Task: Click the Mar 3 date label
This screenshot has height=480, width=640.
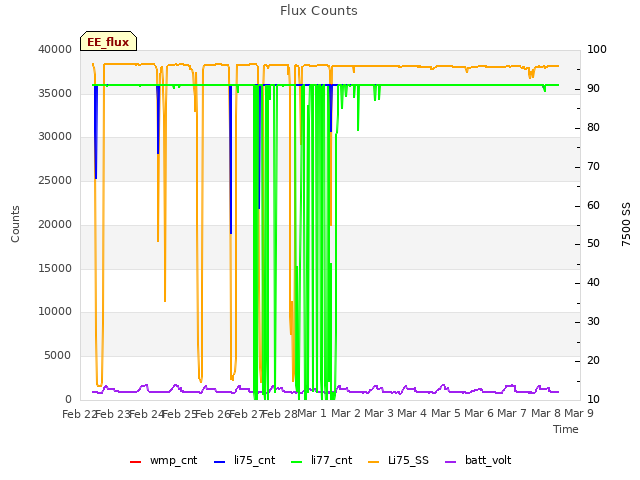Action: [379, 413]
